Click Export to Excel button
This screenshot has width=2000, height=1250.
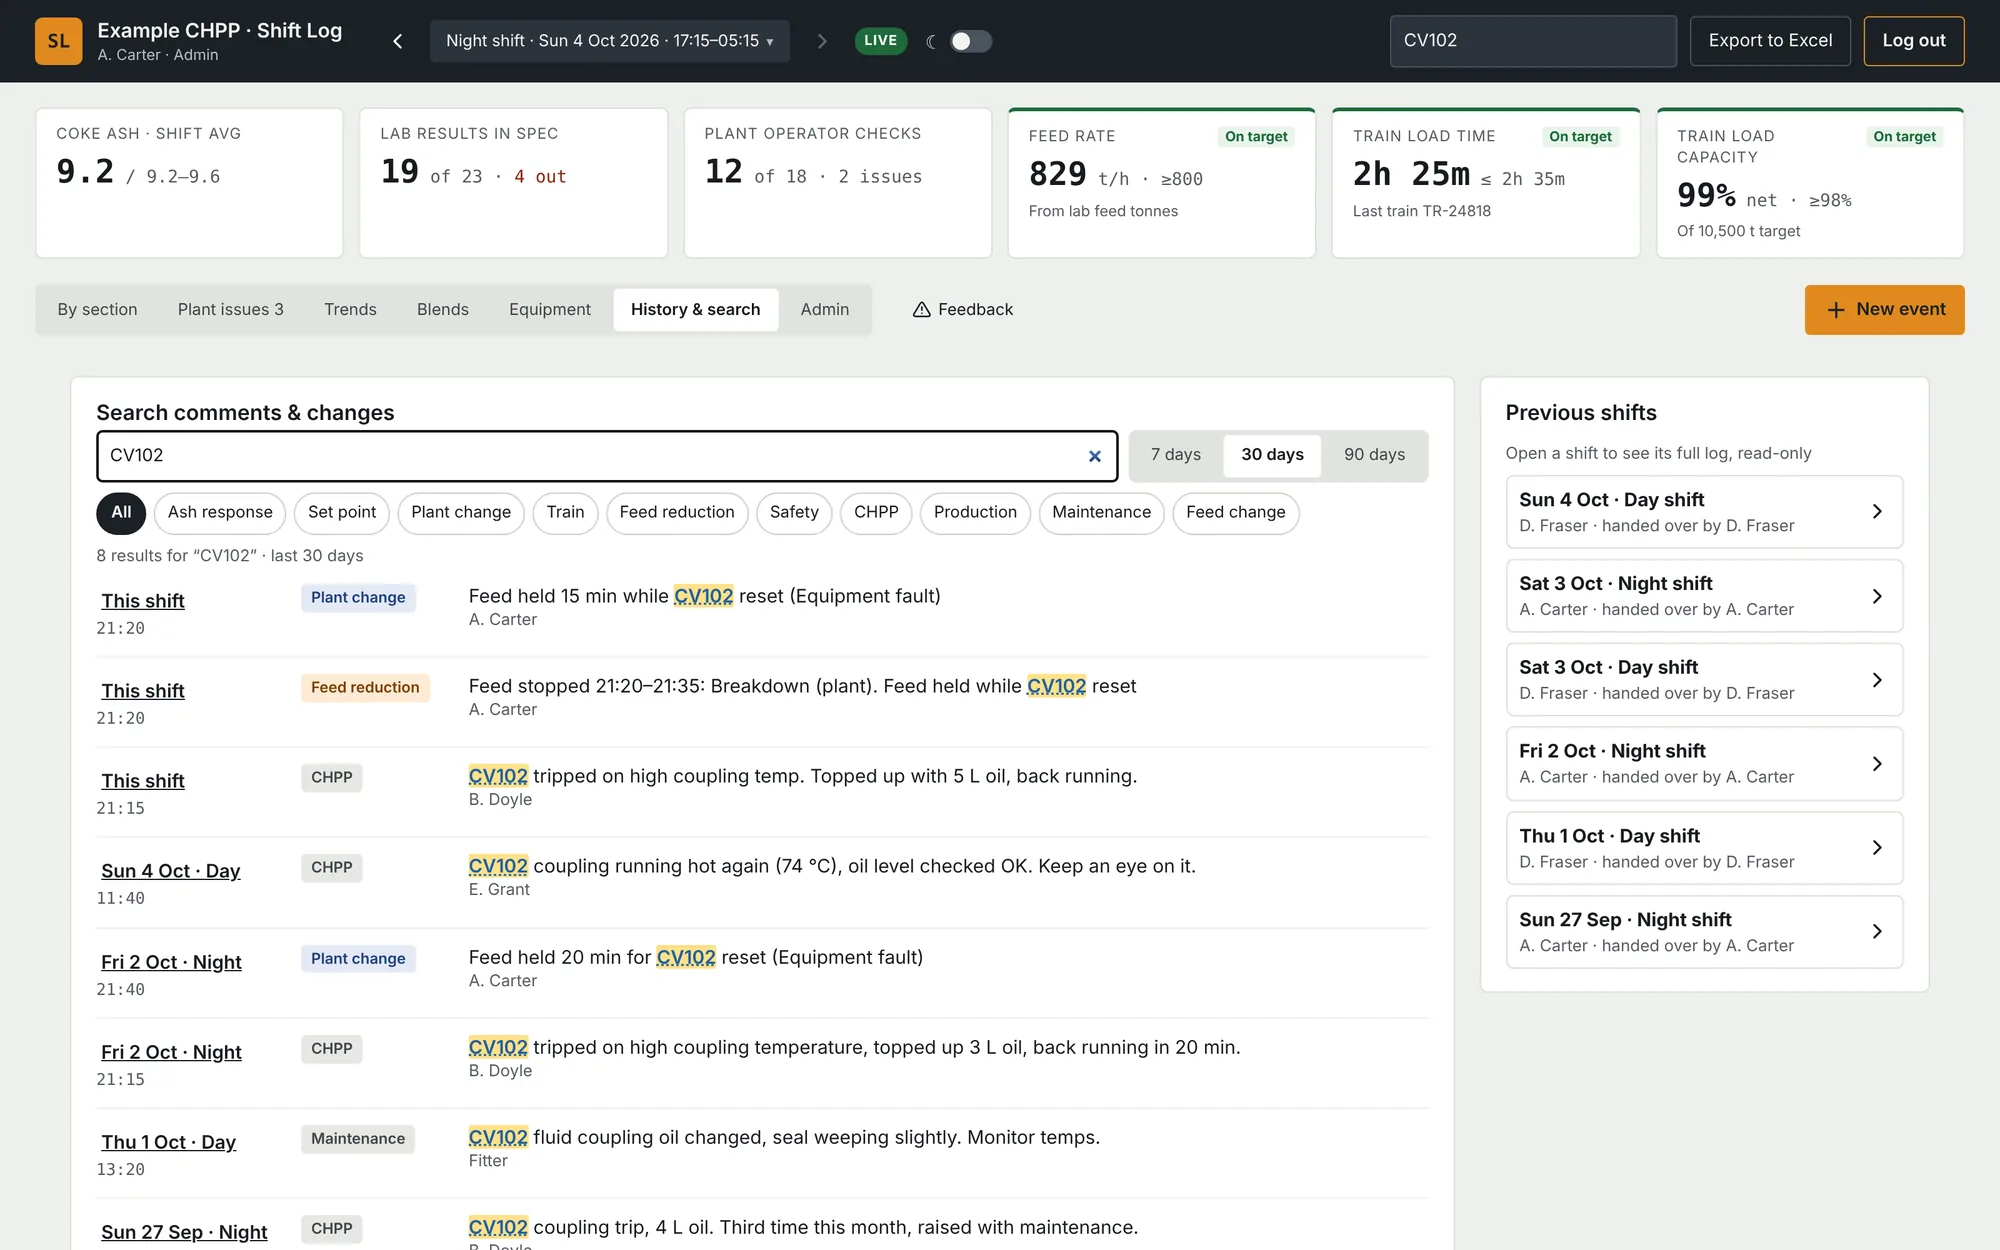1770,41
